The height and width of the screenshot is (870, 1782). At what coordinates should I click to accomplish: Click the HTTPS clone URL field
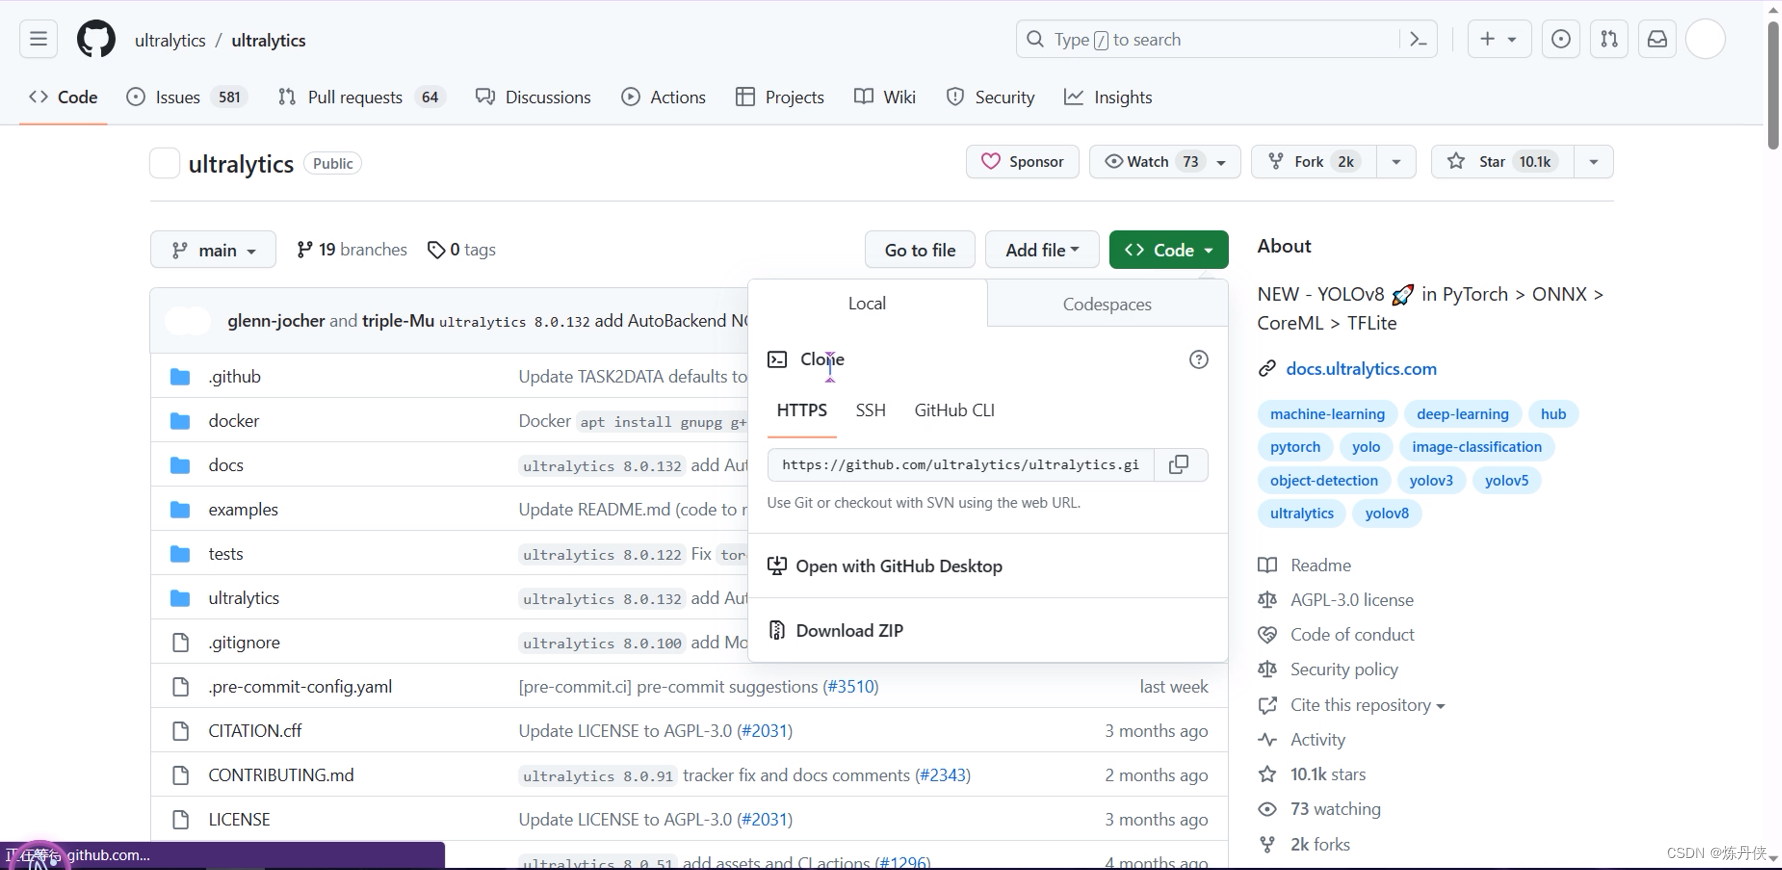coord(961,465)
